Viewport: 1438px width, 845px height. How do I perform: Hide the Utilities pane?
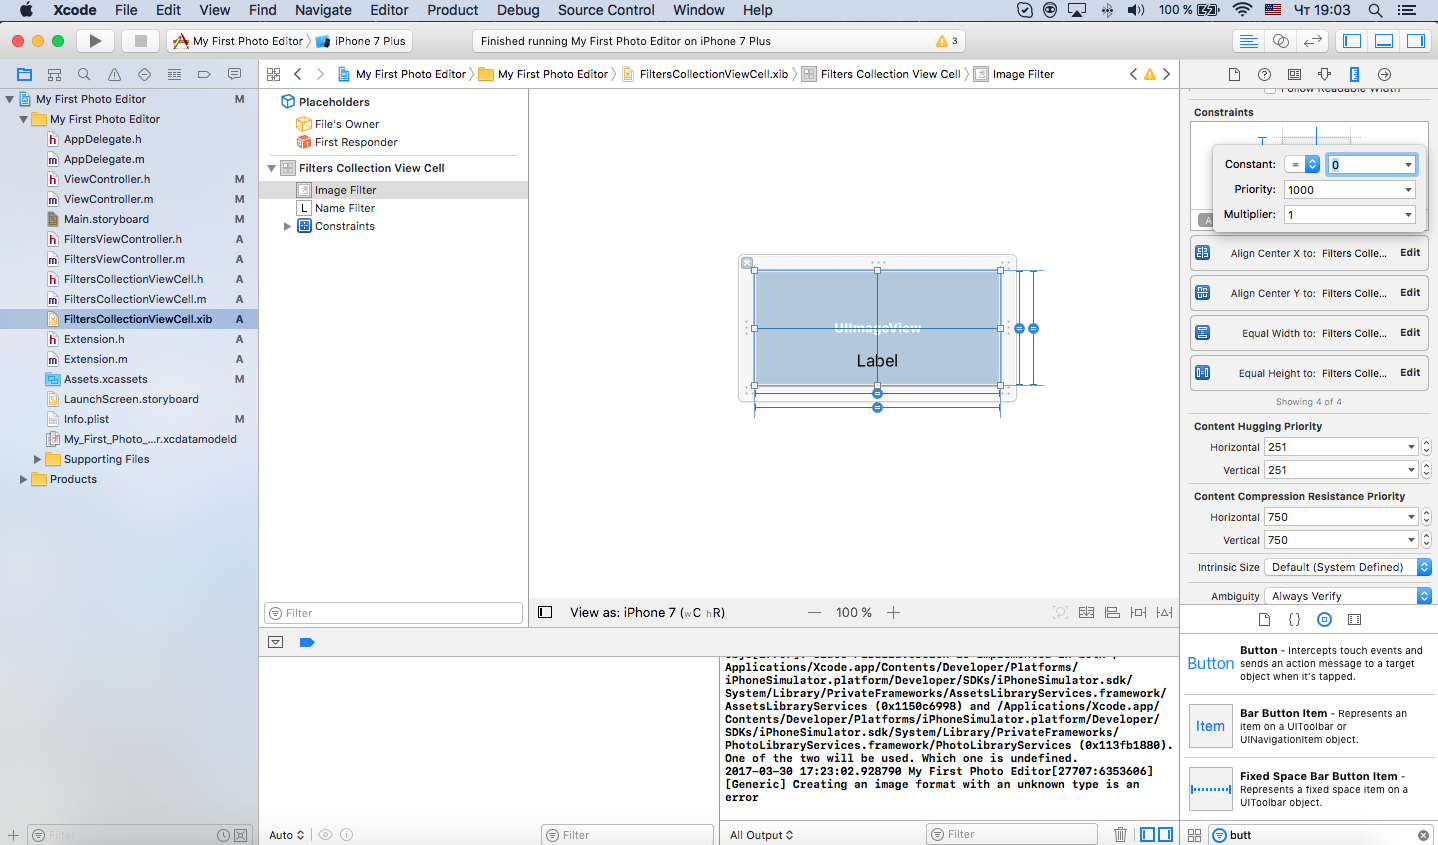coord(1416,41)
